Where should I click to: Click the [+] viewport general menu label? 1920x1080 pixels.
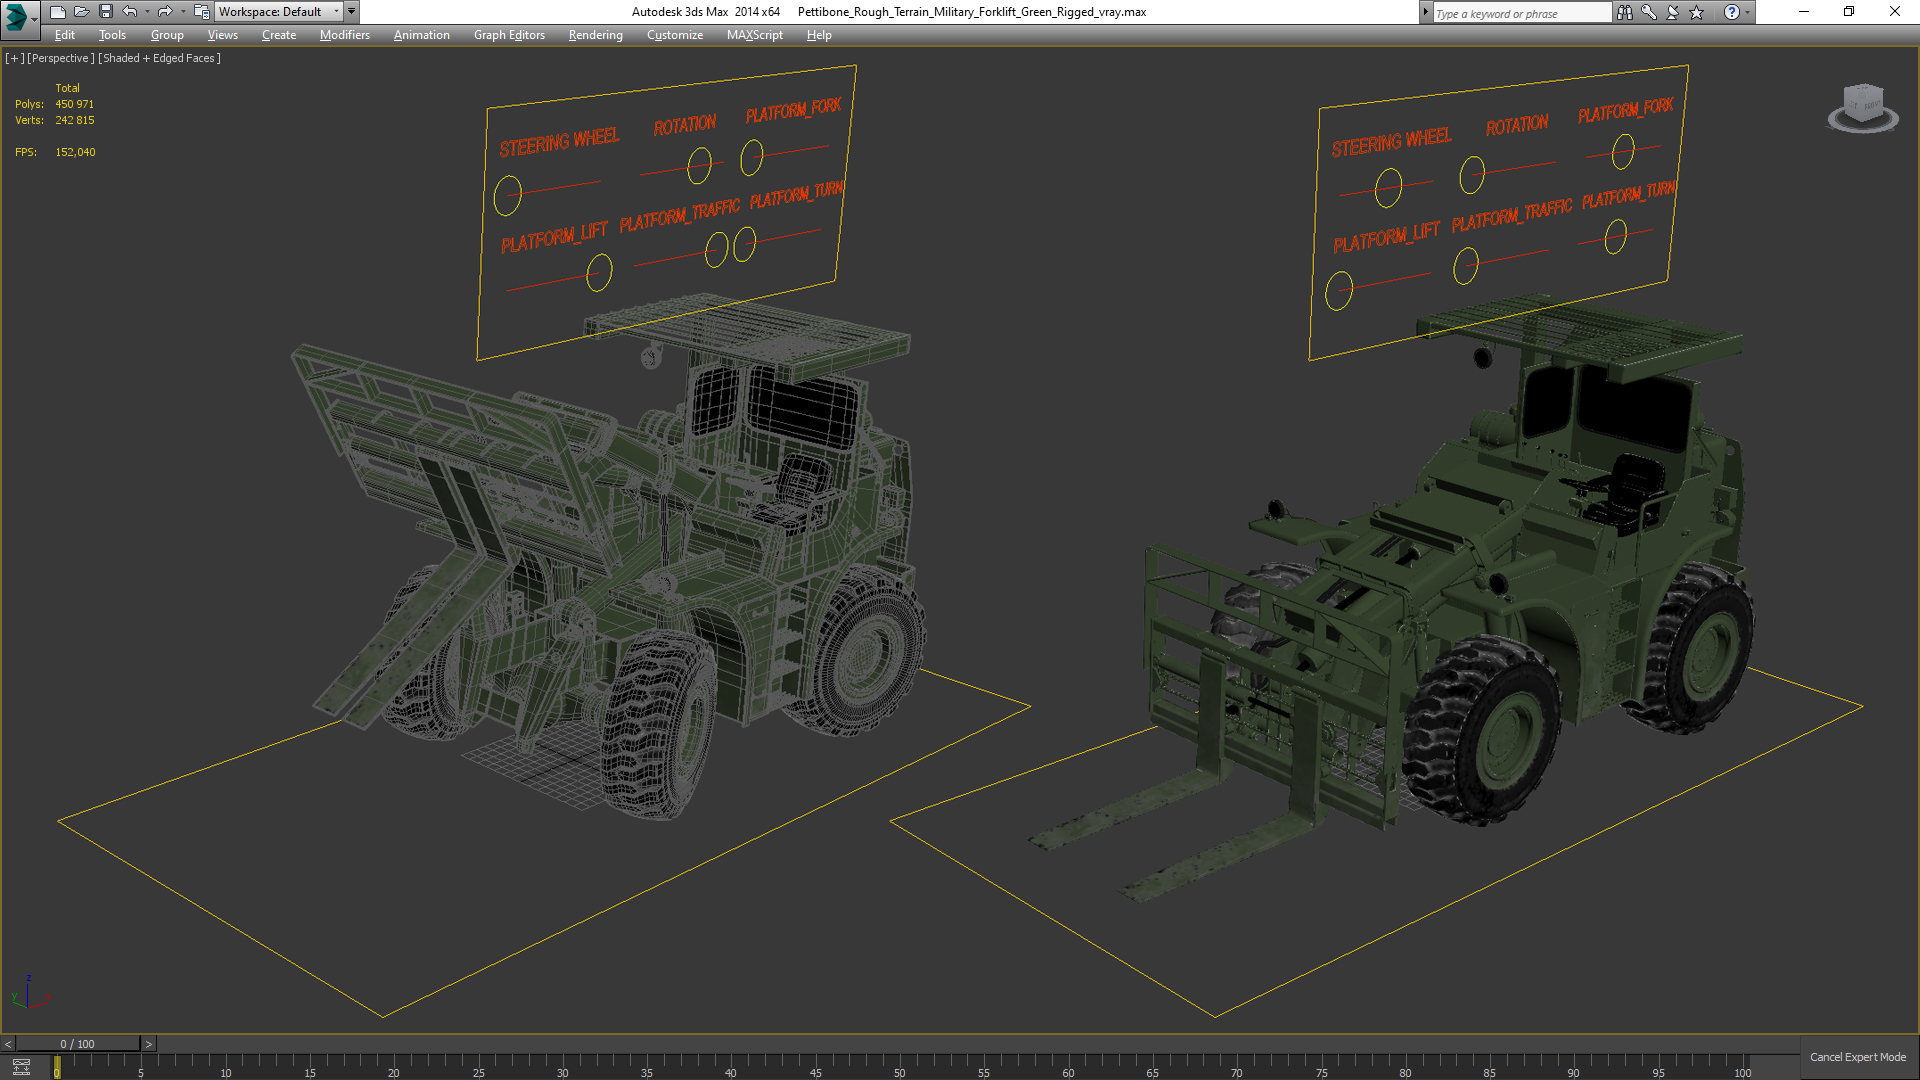pos(14,58)
